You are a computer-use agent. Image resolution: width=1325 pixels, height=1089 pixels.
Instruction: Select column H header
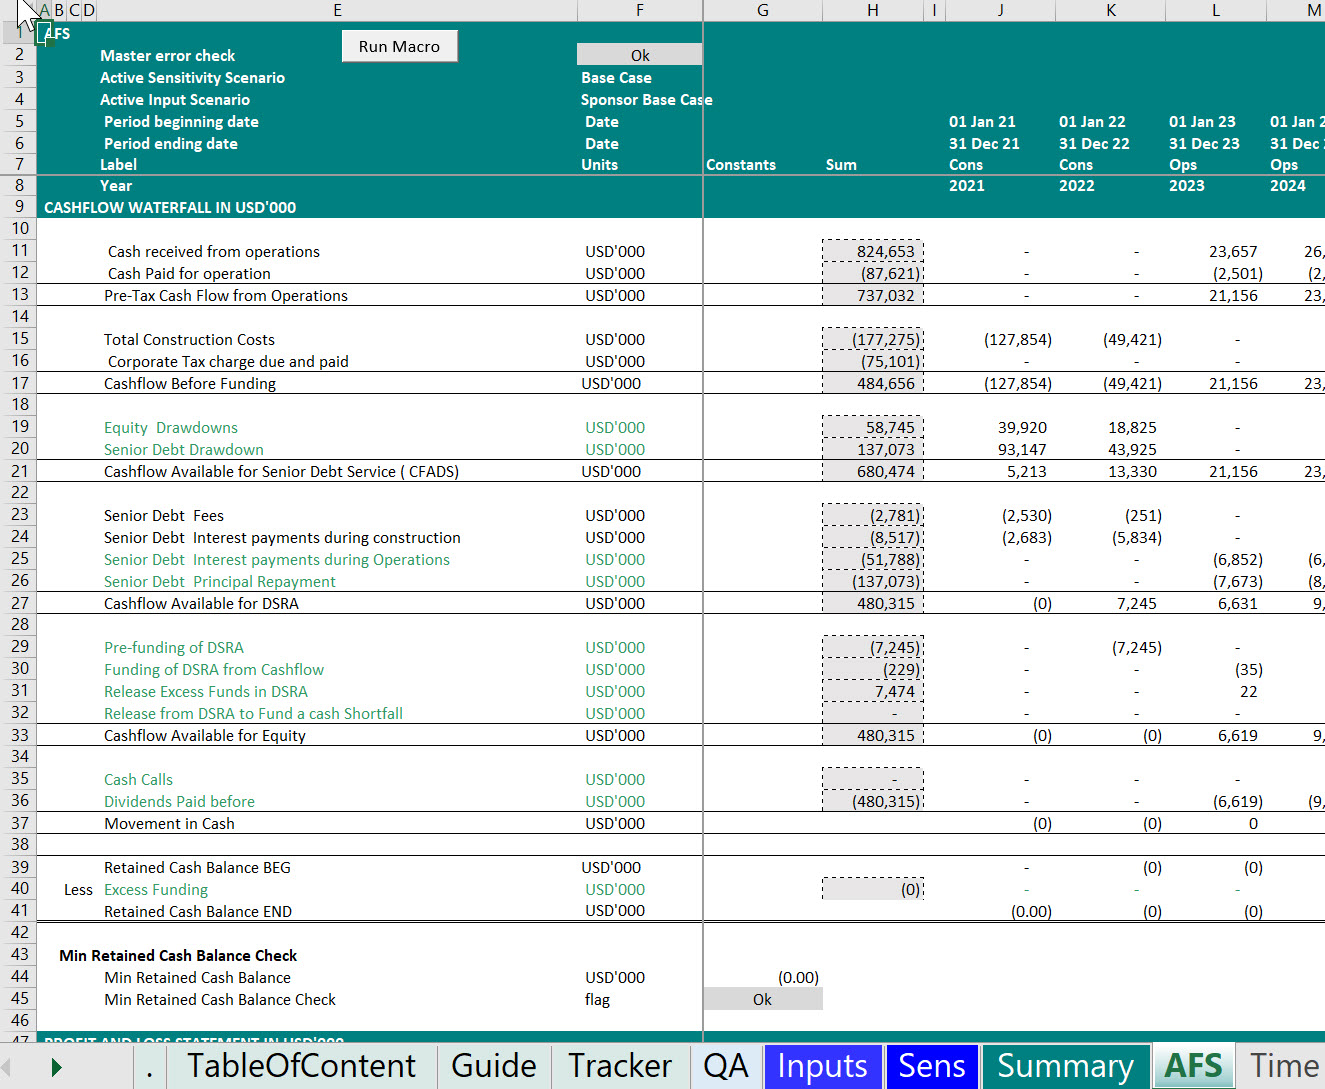click(x=873, y=10)
